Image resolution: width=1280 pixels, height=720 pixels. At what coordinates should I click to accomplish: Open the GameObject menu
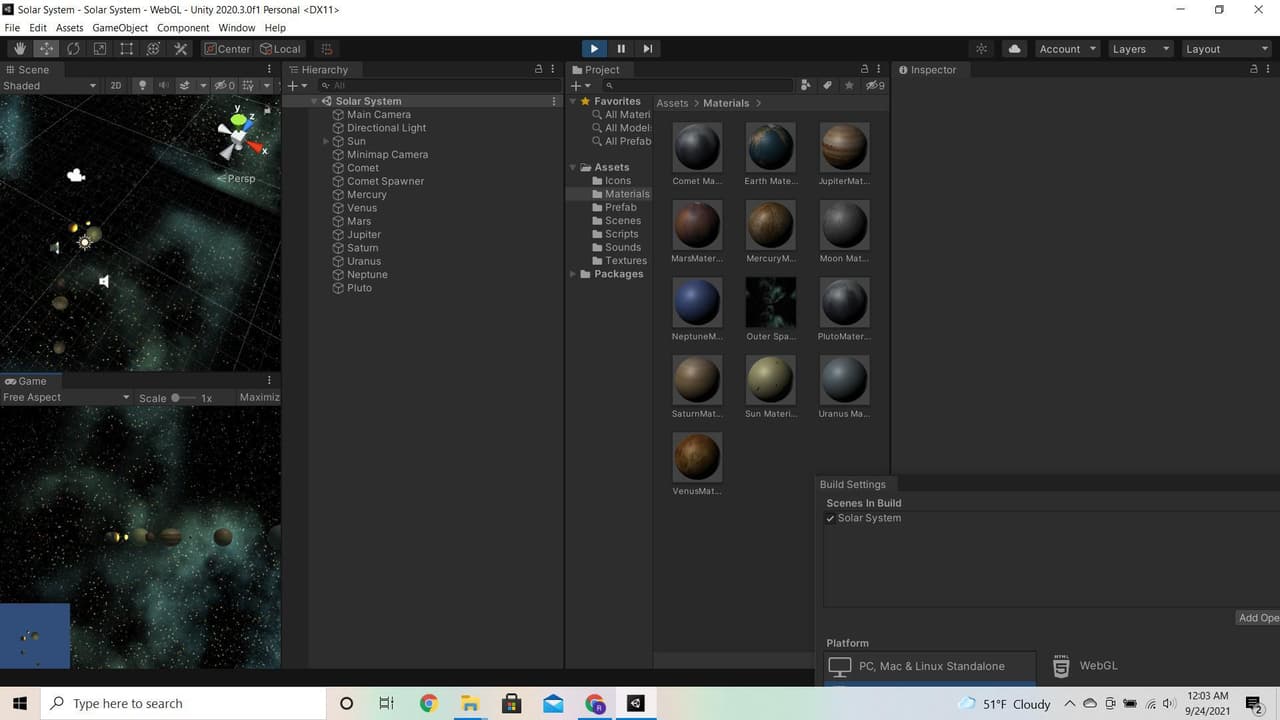click(120, 28)
